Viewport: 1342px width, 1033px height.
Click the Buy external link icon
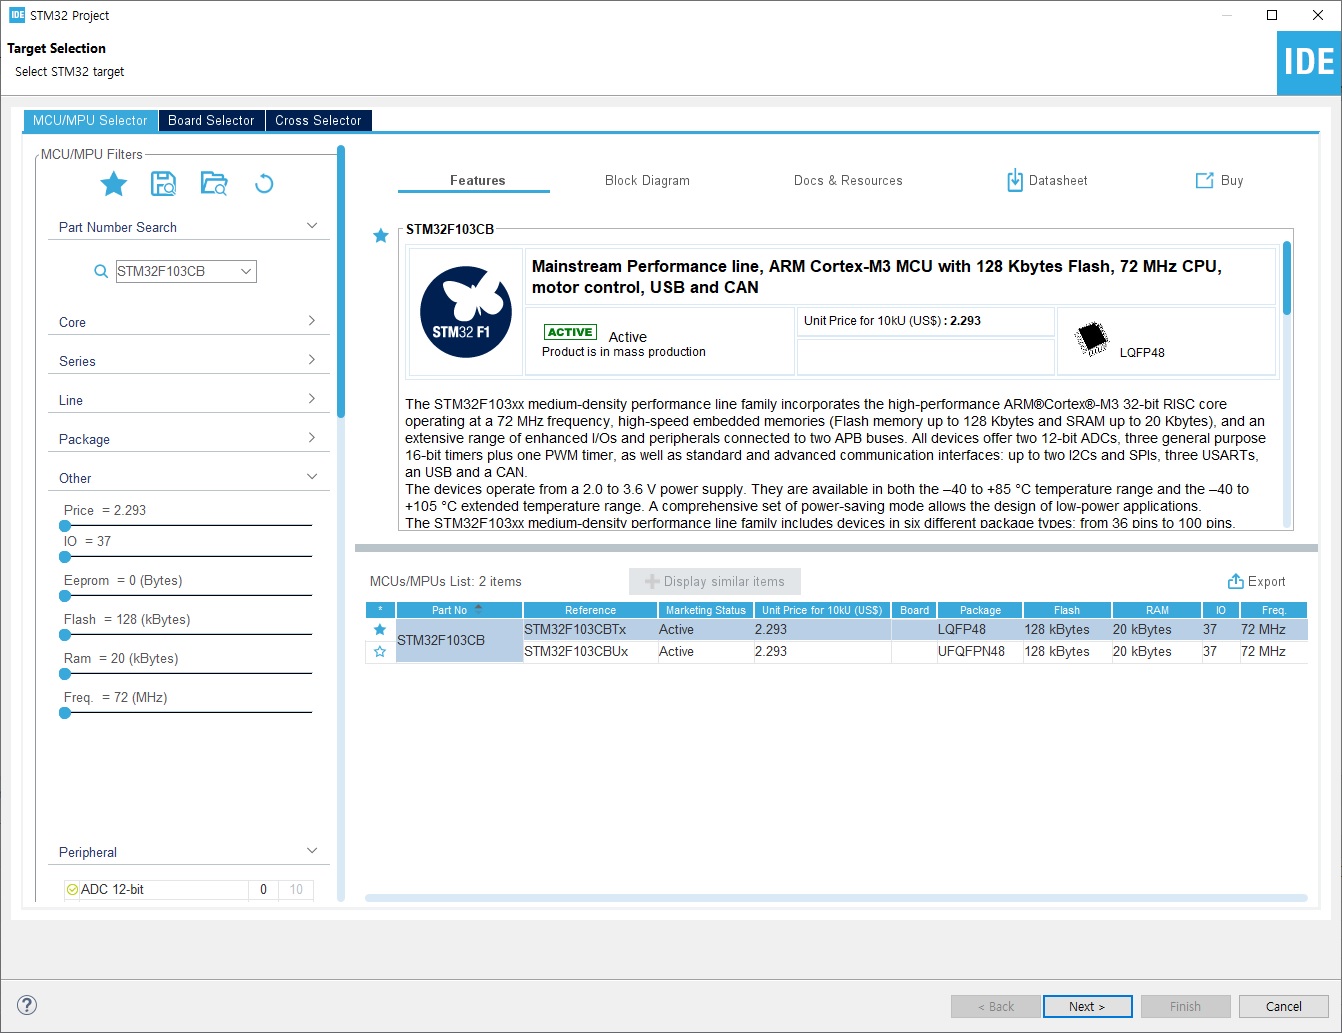[x=1205, y=181]
